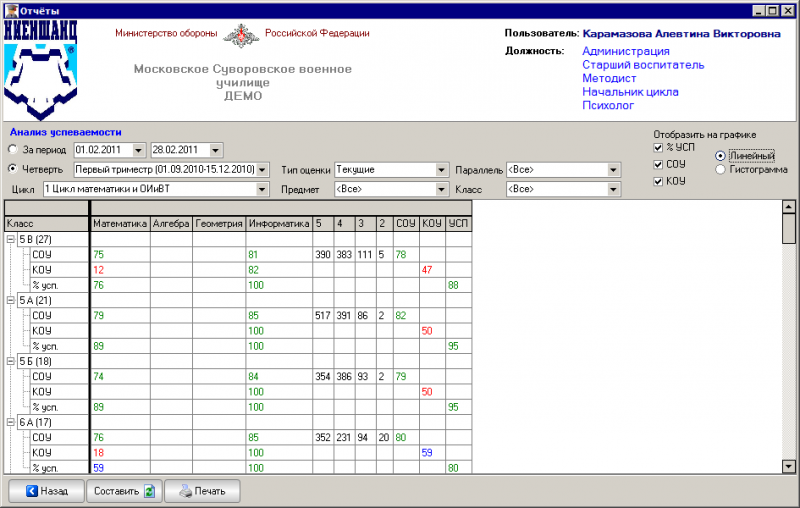Click the Алгебра column header
Image resolution: width=800 pixels, height=508 pixels.
tap(171, 223)
